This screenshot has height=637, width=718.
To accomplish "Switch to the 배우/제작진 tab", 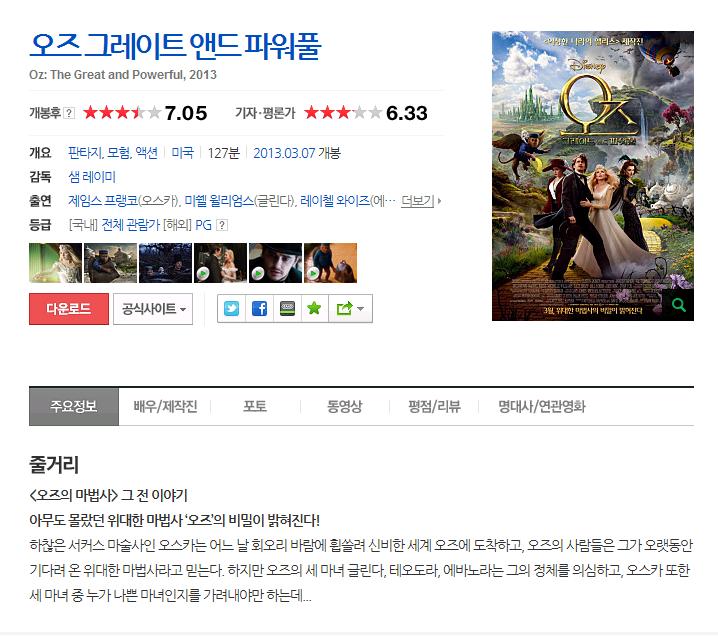I will pyautogui.click(x=165, y=407).
